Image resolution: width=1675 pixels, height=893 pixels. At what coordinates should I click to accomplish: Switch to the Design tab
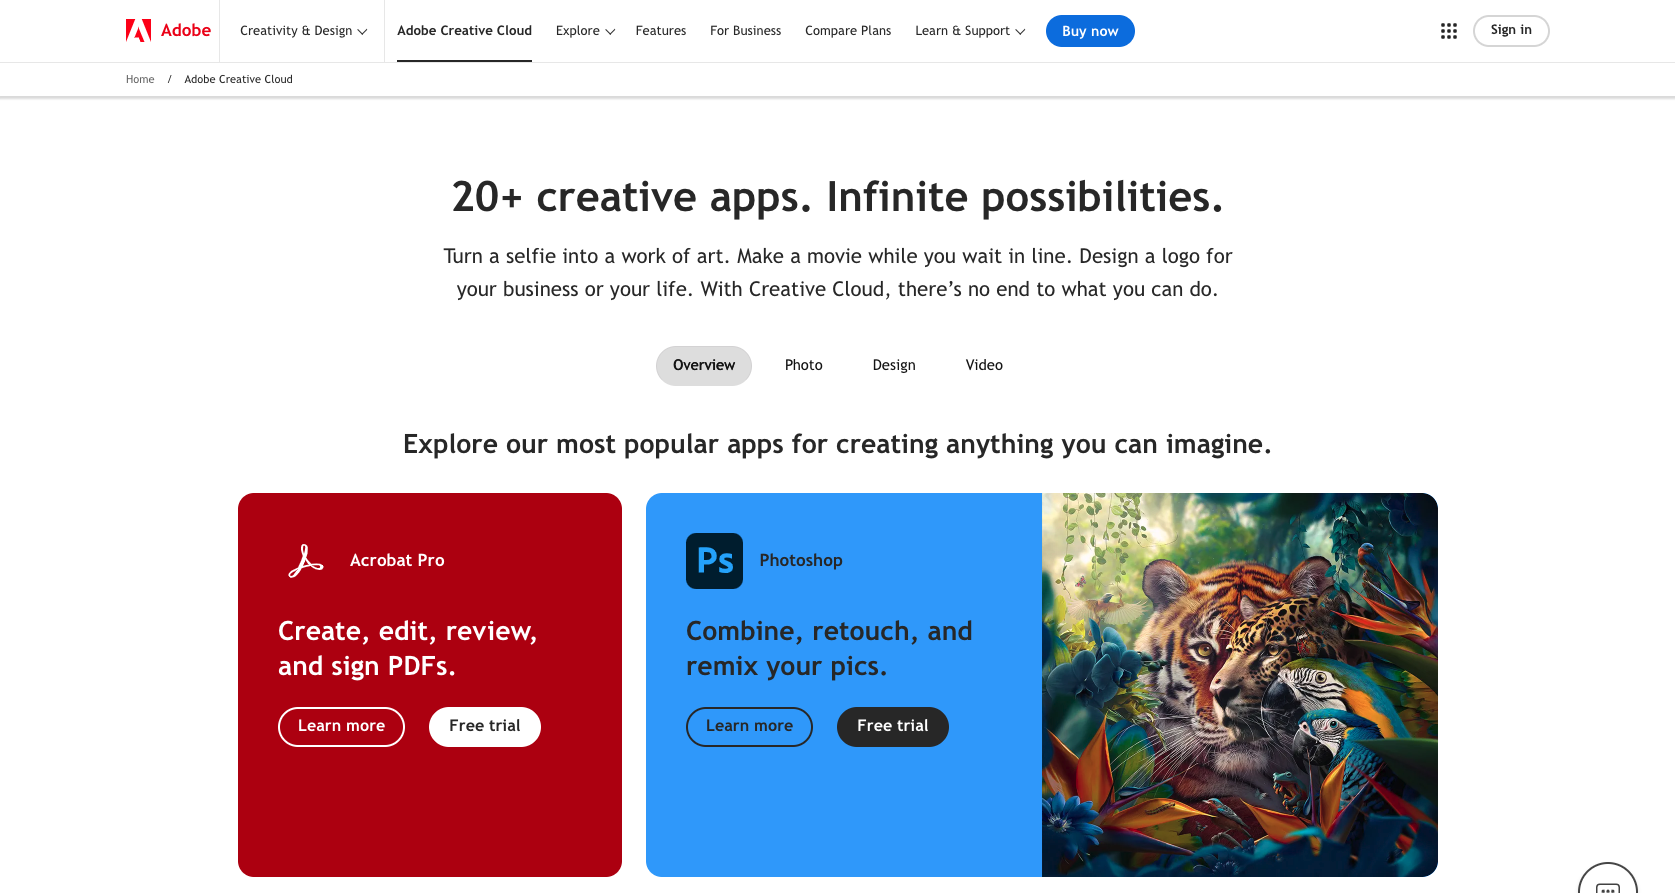[x=894, y=365]
